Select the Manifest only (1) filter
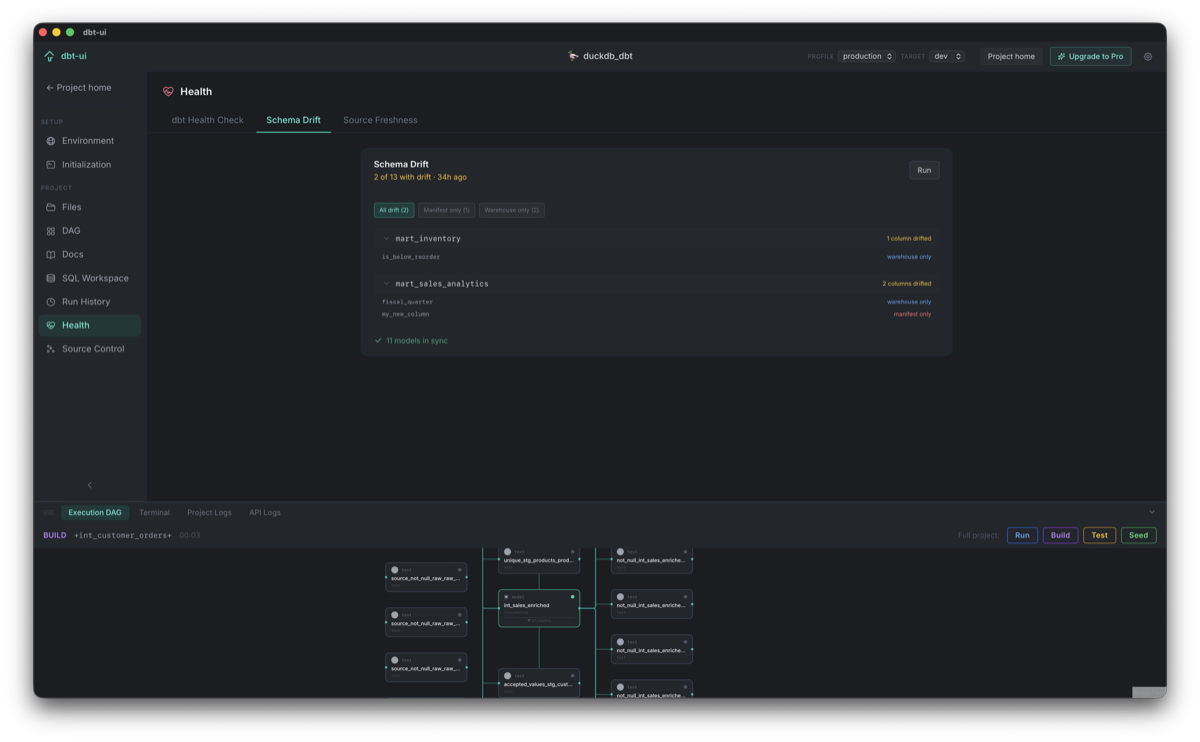This screenshot has height=742, width=1200. (446, 210)
